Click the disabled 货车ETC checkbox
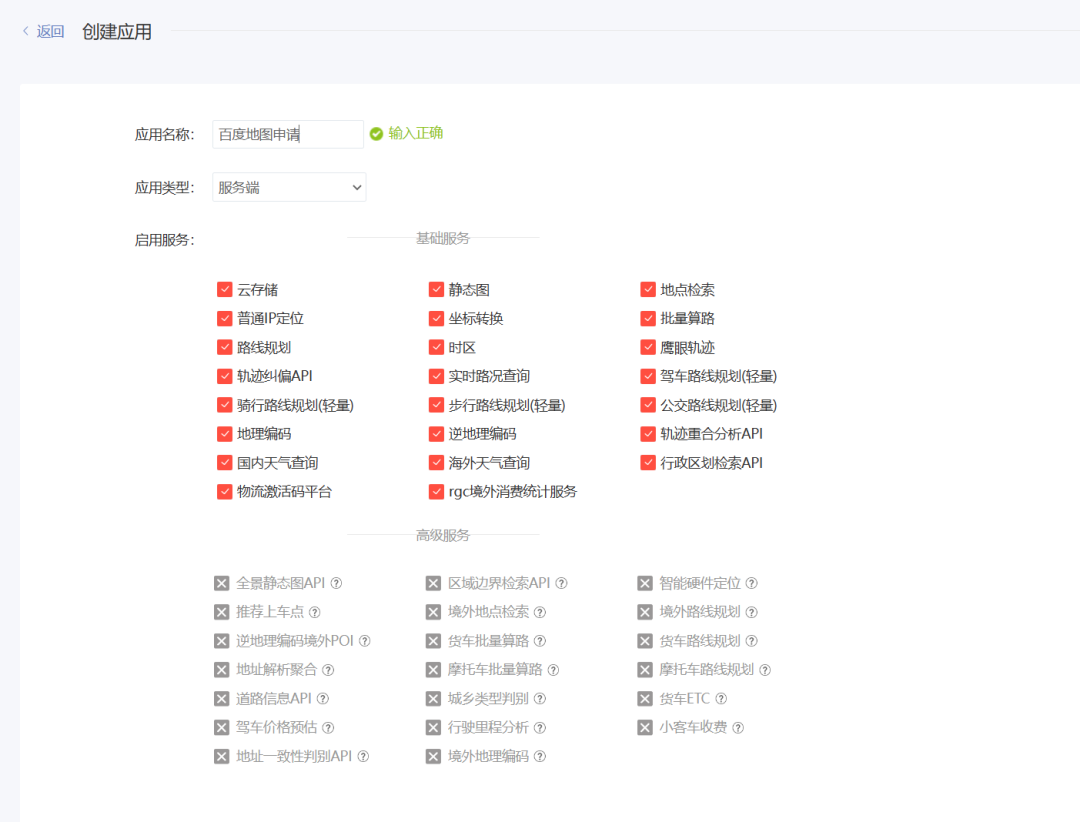Viewport: 1080px width, 822px height. tap(645, 699)
